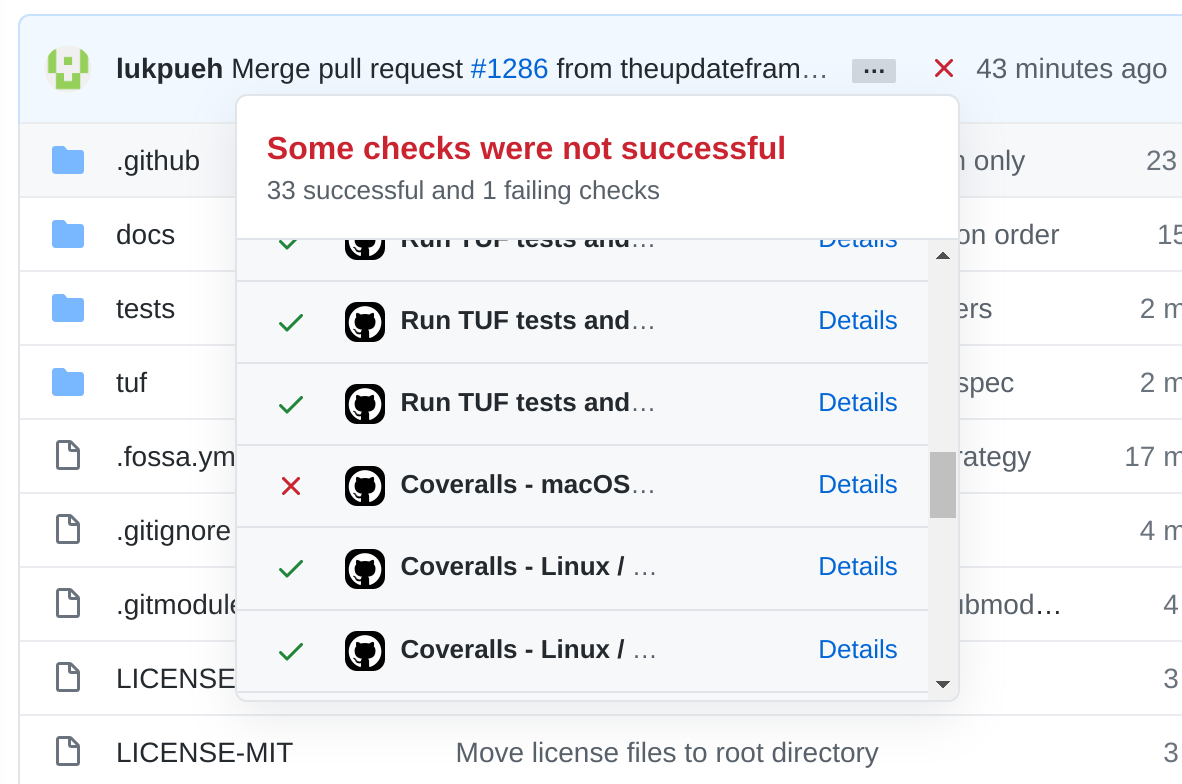Click the .fossa.yml file icon
This screenshot has height=784, width=1182.
point(67,455)
